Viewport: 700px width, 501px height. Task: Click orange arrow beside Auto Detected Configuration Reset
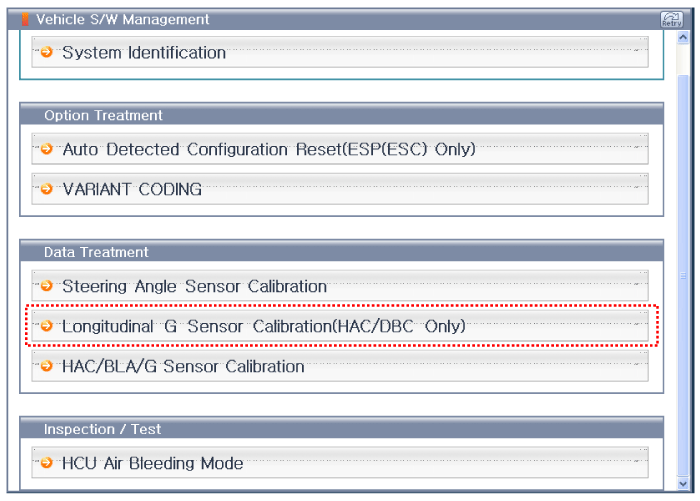click(x=47, y=149)
